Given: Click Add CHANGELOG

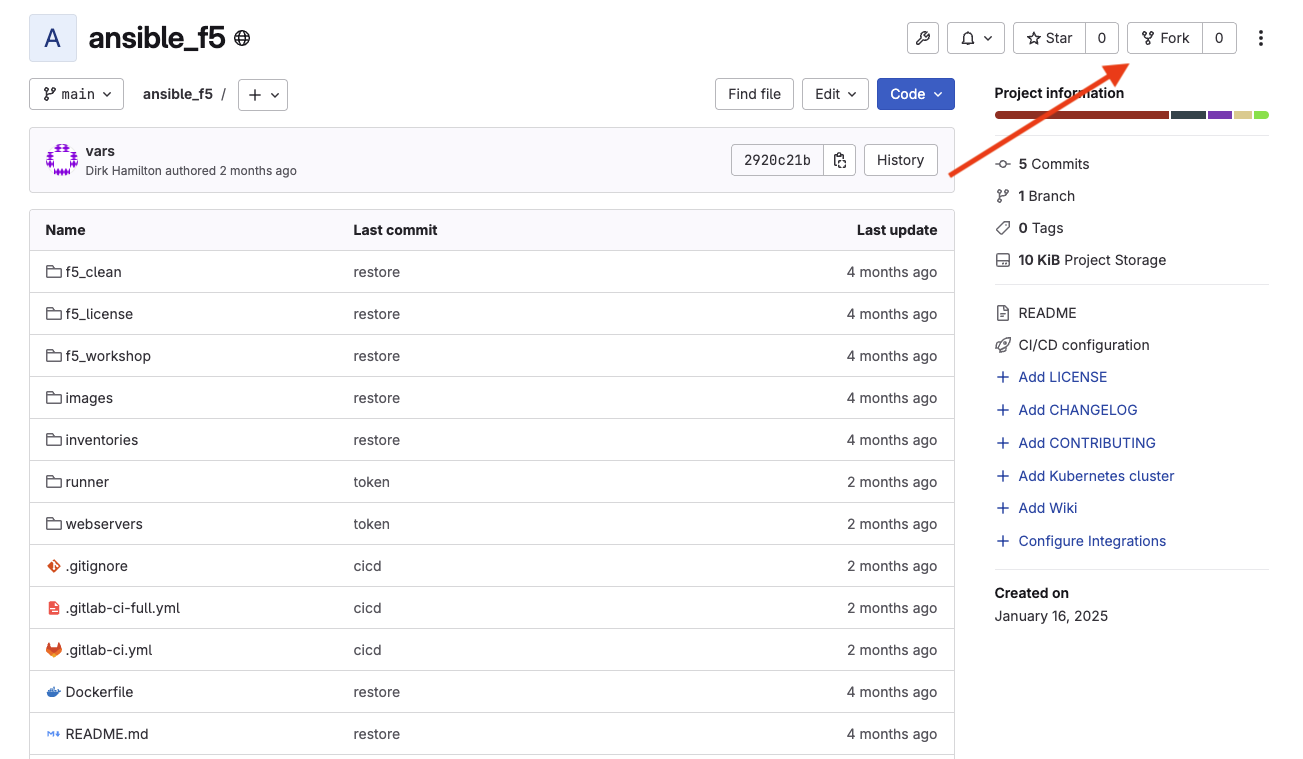Looking at the screenshot, I should click(x=1078, y=410).
